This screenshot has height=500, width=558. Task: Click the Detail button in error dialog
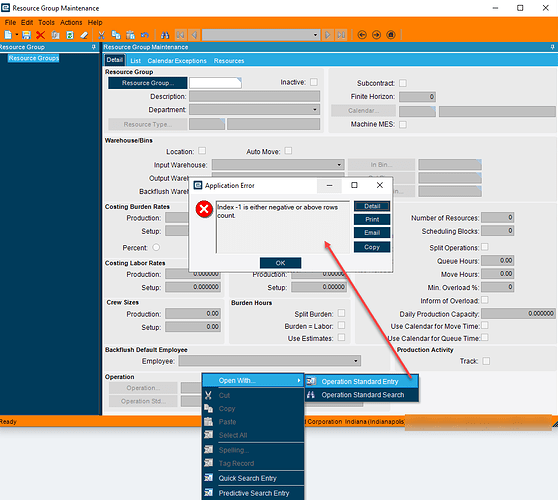click(x=372, y=206)
